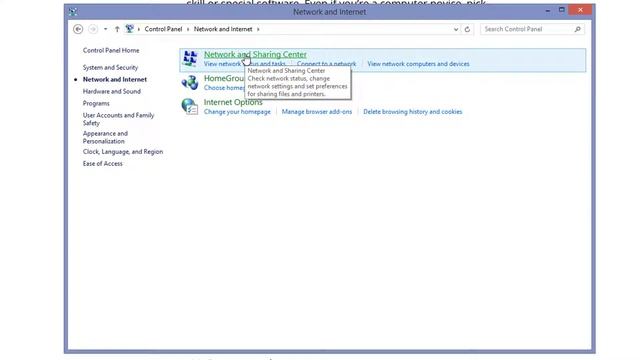
Task: Maximize the Network and Internet window
Action: [562, 10]
